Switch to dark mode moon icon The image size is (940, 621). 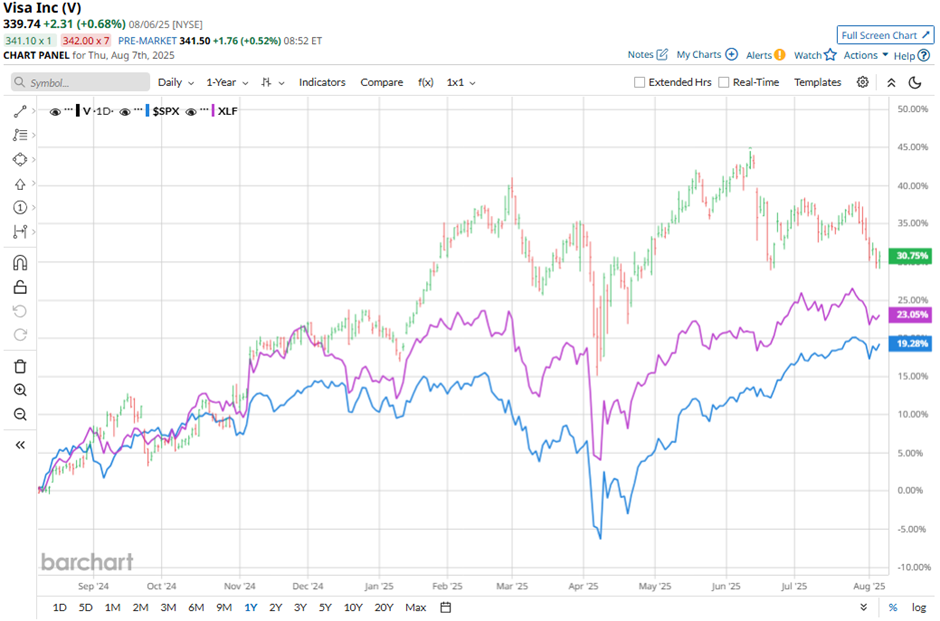coord(915,83)
